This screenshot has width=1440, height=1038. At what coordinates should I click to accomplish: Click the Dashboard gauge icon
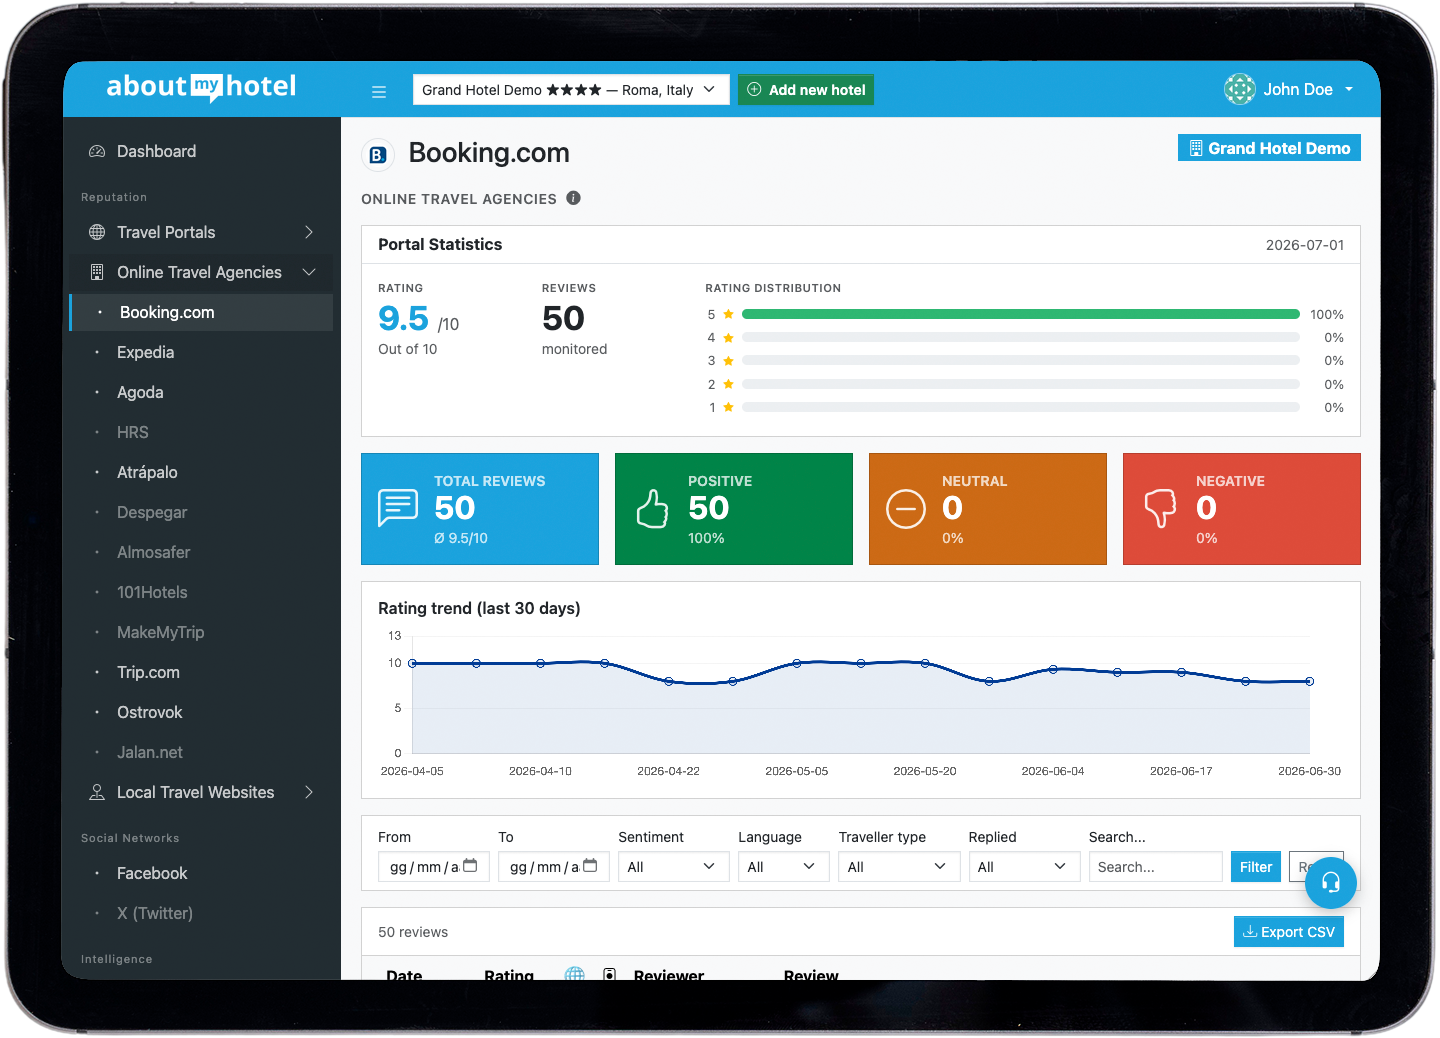click(97, 151)
